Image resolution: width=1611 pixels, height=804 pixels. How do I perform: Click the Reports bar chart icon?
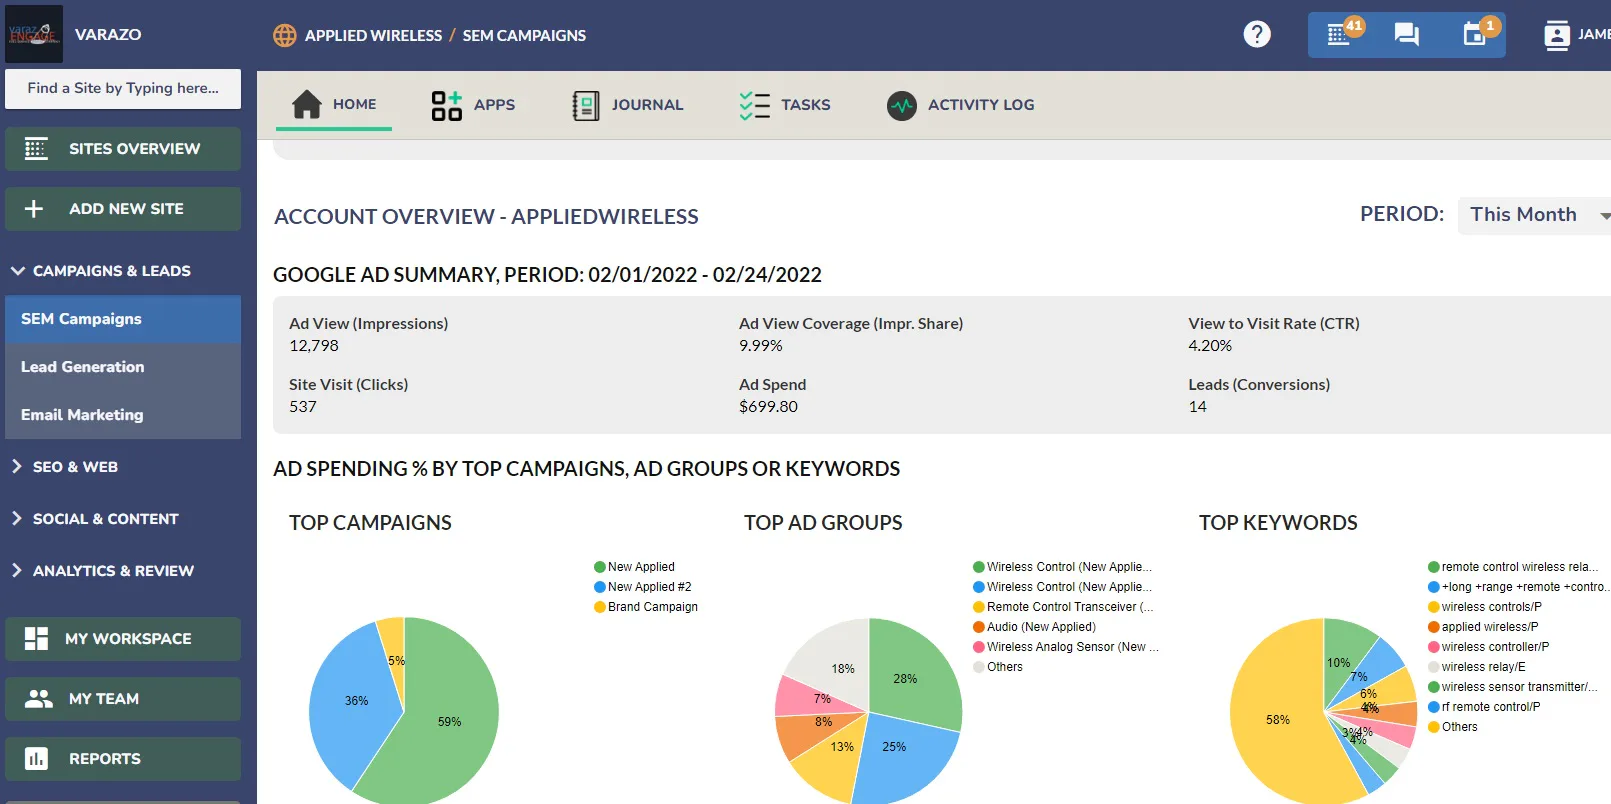tap(36, 759)
